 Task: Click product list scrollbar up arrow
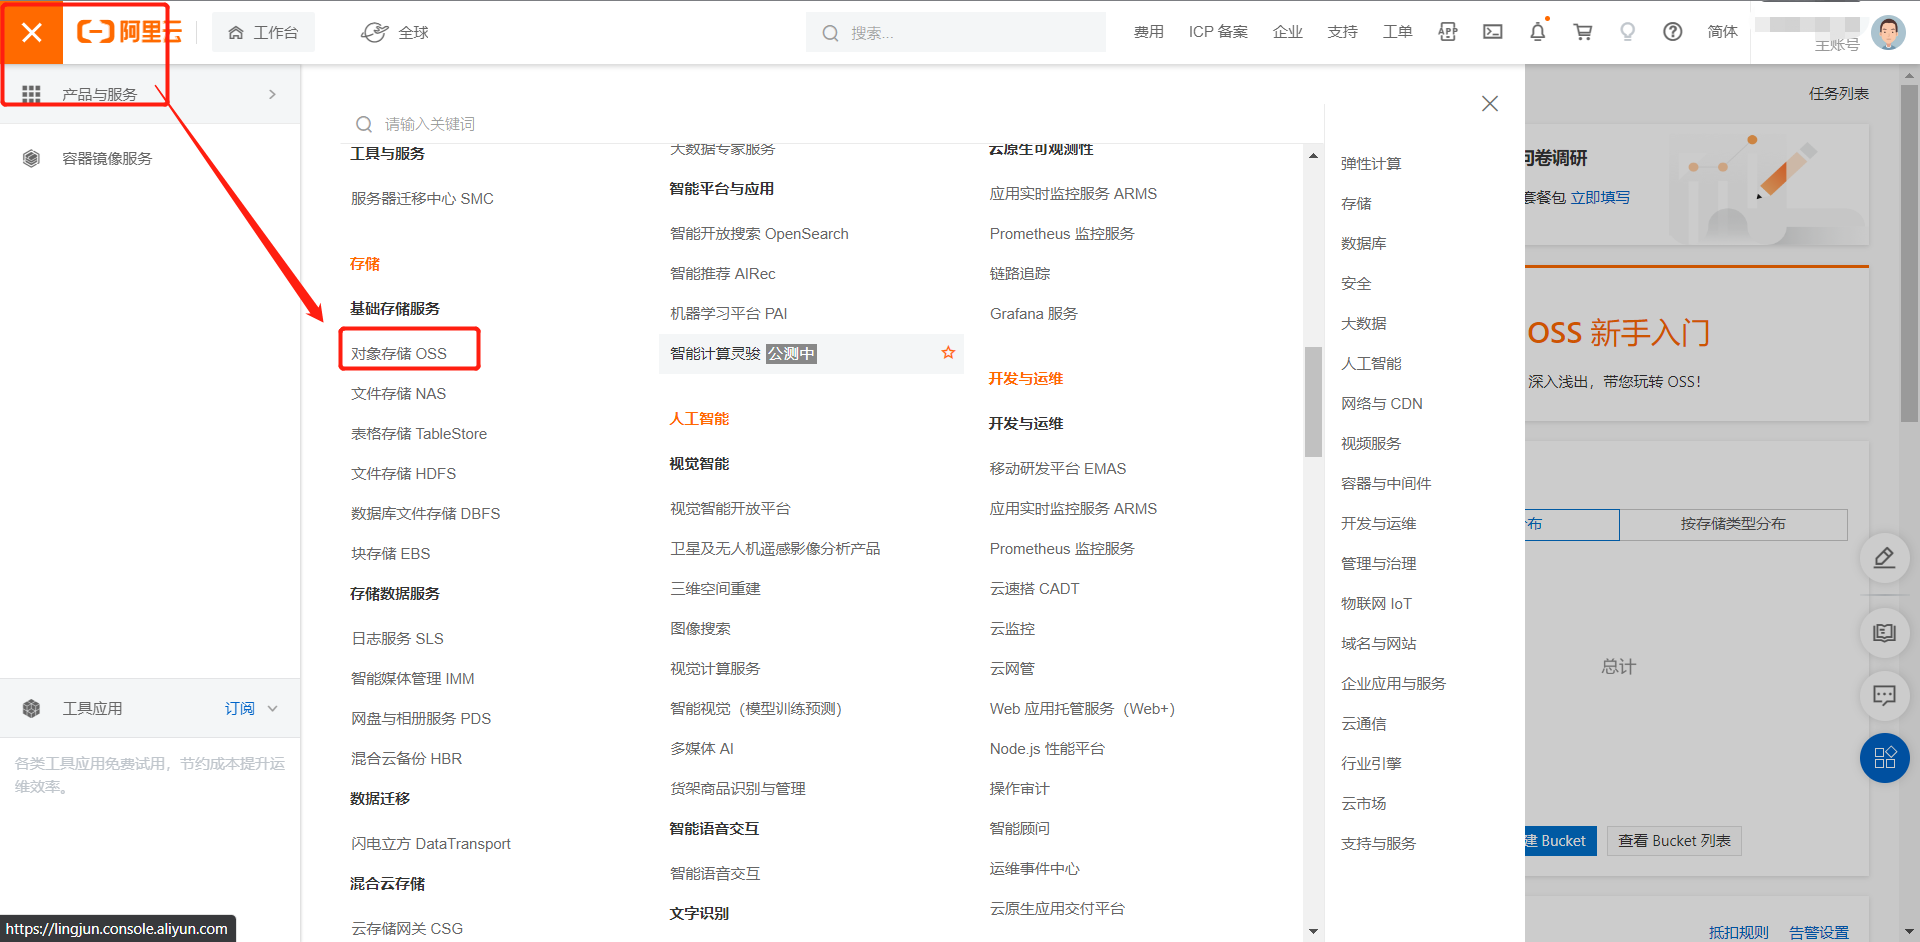point(1313,155)
